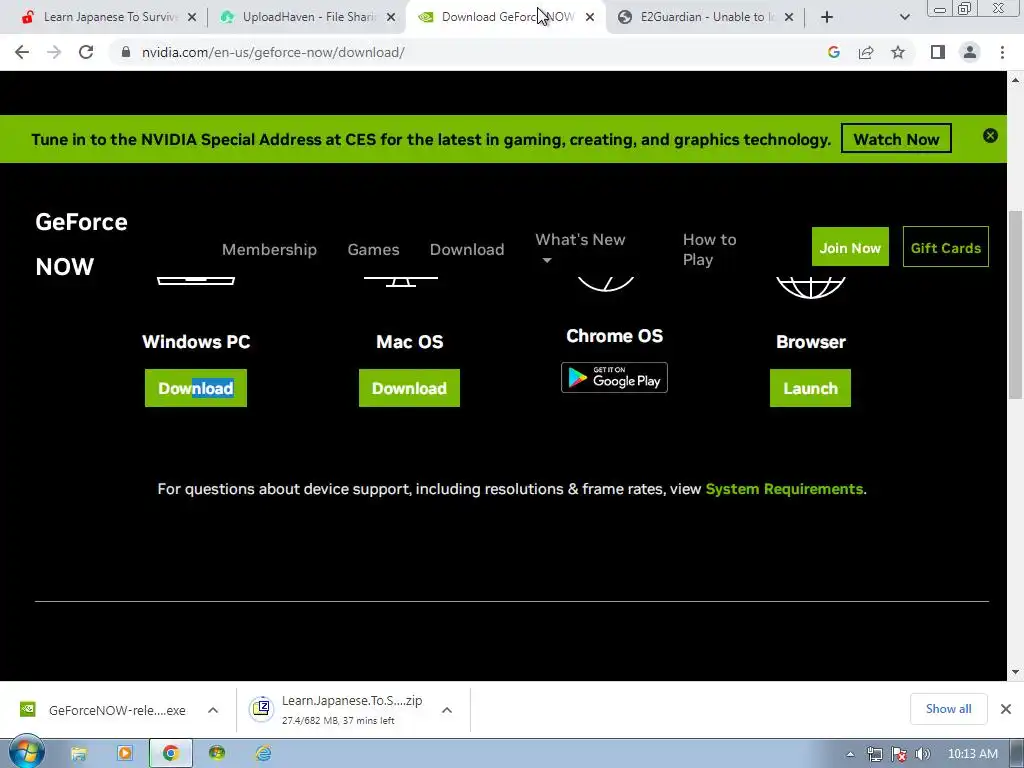Expand GeForceNOW exe download options chevron
The height and width of the screenshot is (768, 1024).
[x=213, y=710]
